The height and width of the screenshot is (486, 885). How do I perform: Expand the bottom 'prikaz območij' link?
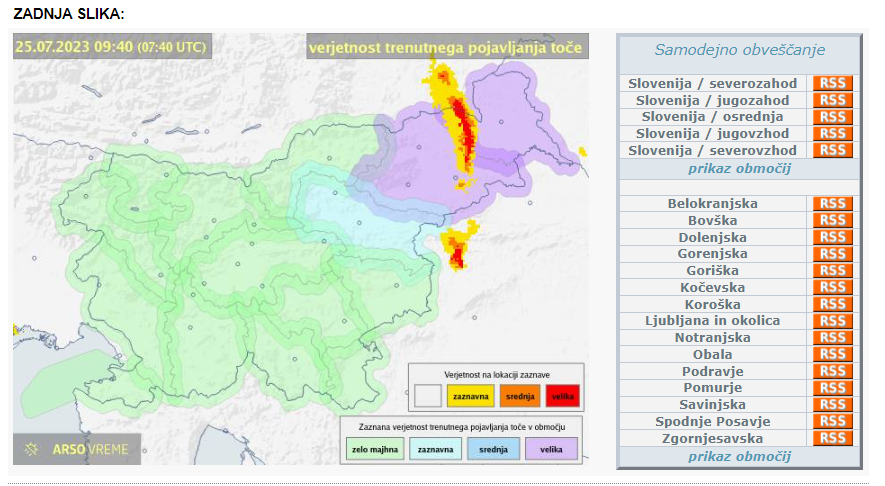pos(739,456)
